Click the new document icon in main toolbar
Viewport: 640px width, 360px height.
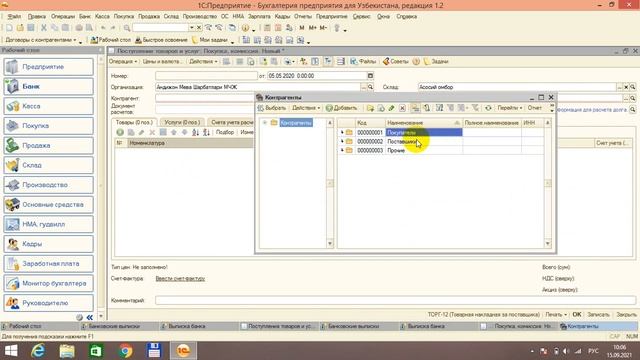click(x=9, y=28)
